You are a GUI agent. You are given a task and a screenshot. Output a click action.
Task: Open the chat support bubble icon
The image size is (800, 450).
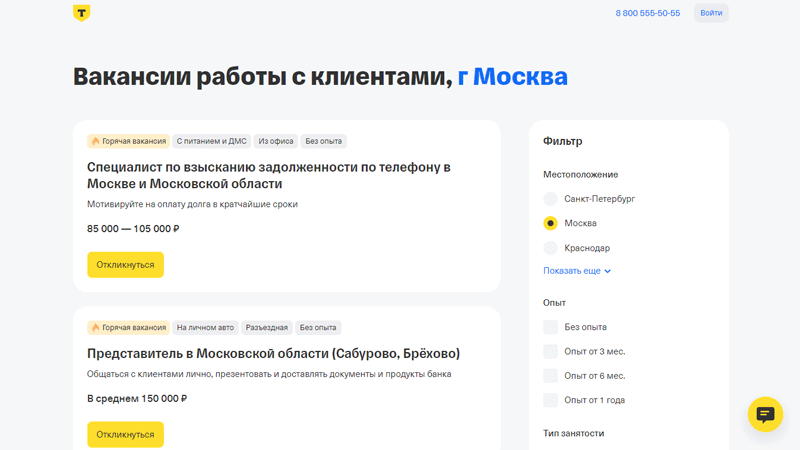(x=765, y=414)
